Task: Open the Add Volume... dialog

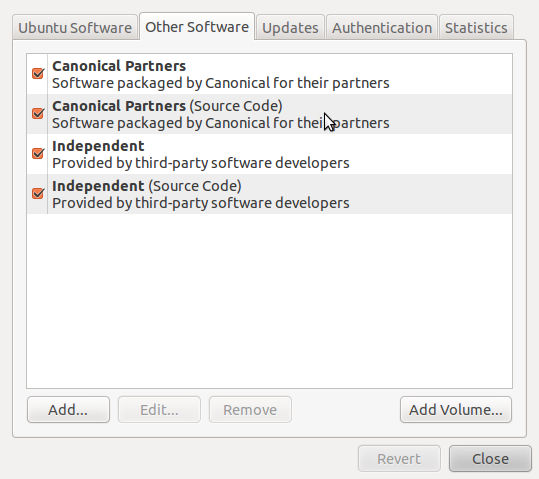Action: (456, 410)
